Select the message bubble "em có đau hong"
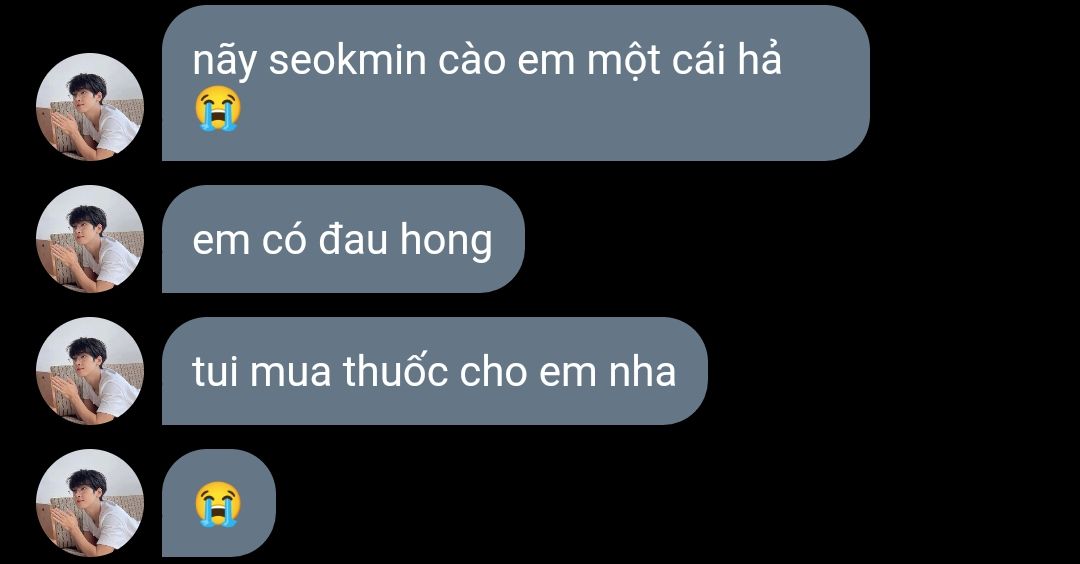 click(x=343, y=239)
